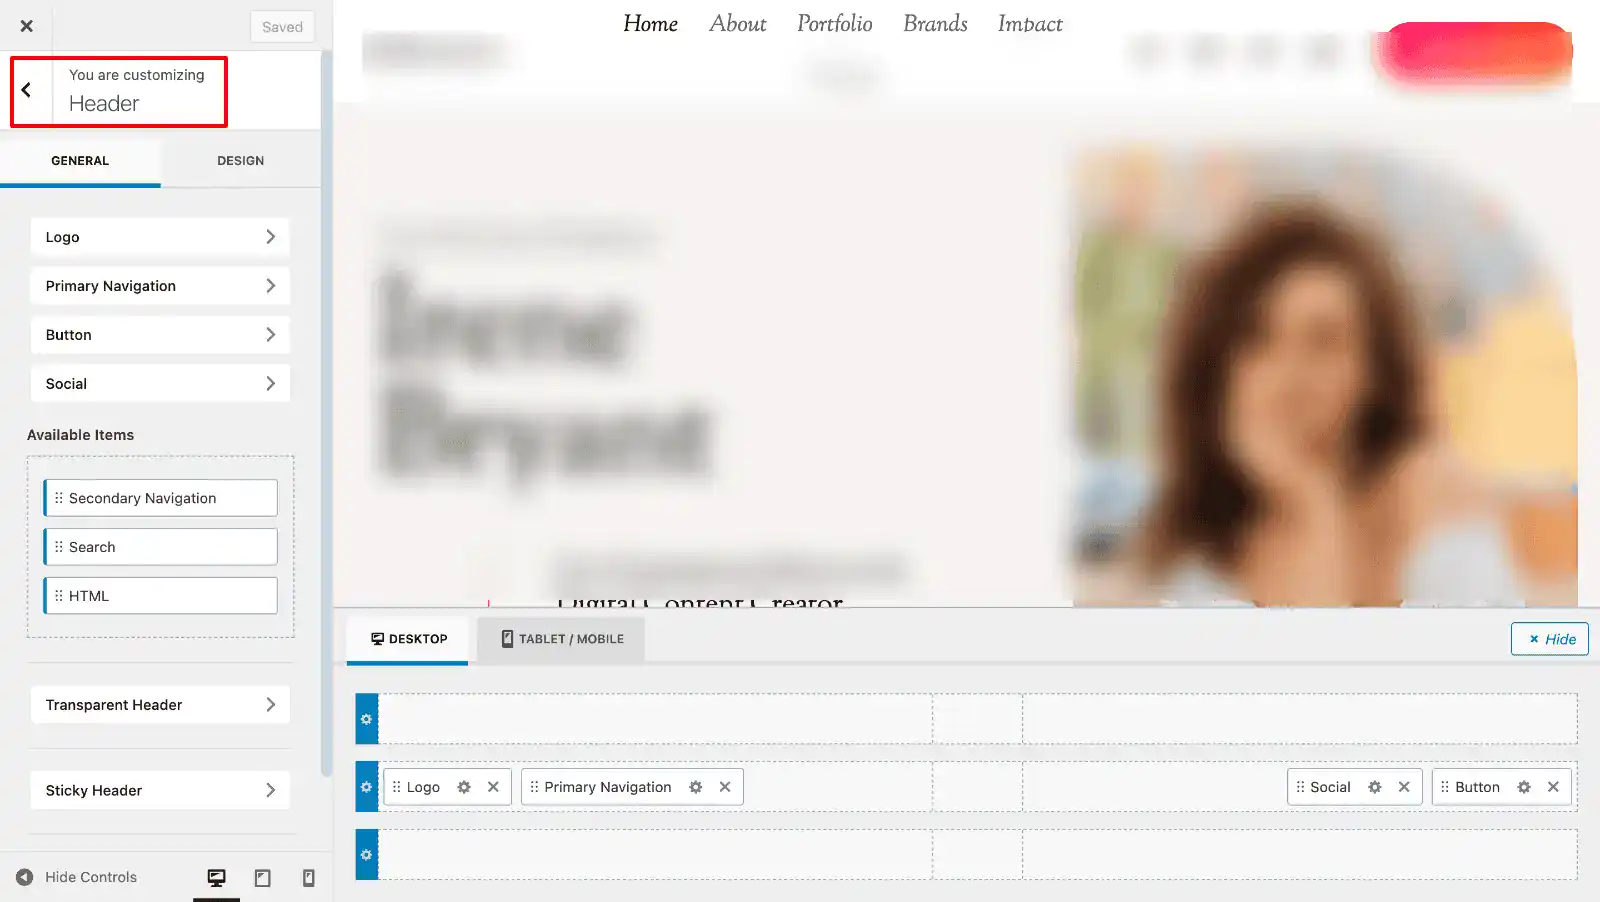Image resolution: width=1600 pixels, height=902 pixels.
Task: Remove the Social element from header
Action: pos(1404,787)
